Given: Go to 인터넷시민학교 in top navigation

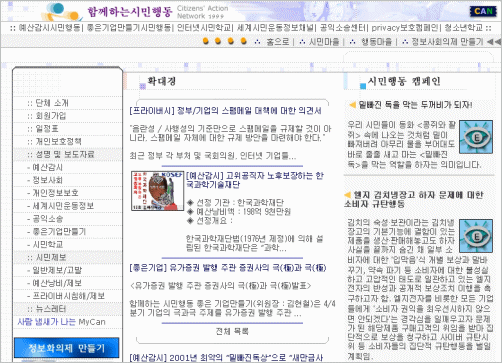Looking at the screenshot, I should click(204, 28).
